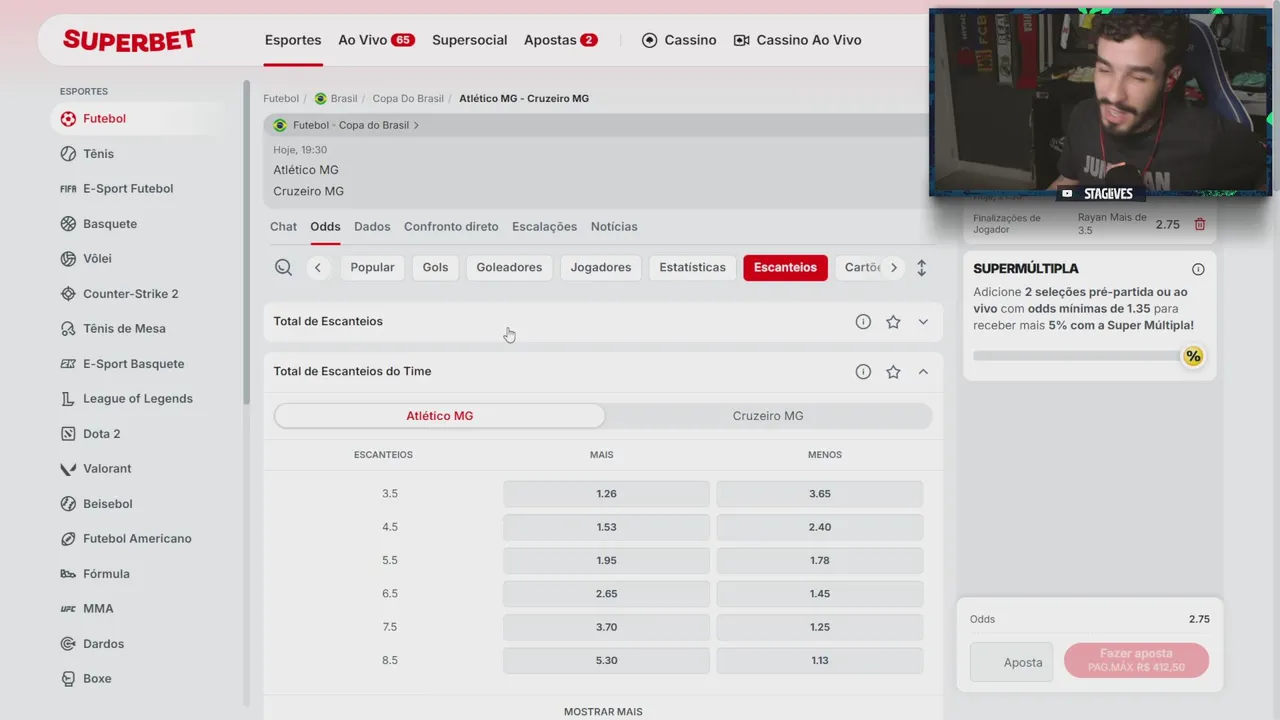Screen dimensions: 1280x720
Task: Click the odds search magnifier icon
Action: 284,267
